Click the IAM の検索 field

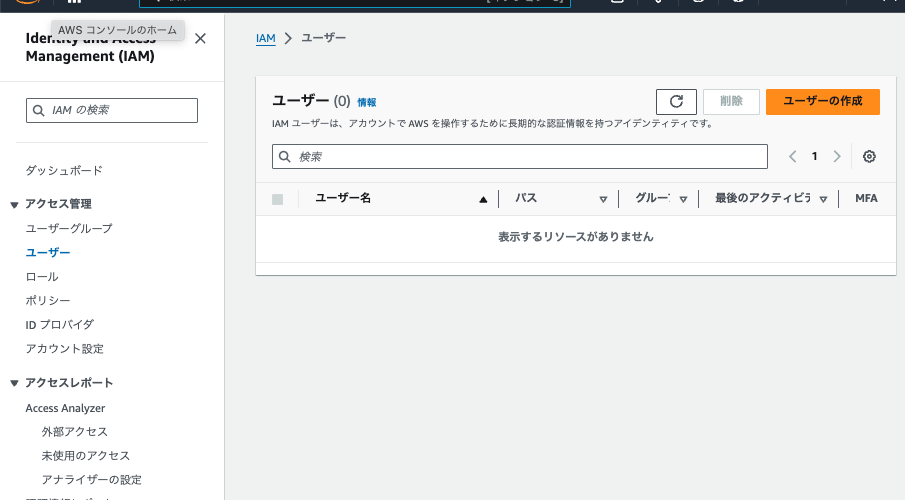pyautogui.click(x=112, y=110)
